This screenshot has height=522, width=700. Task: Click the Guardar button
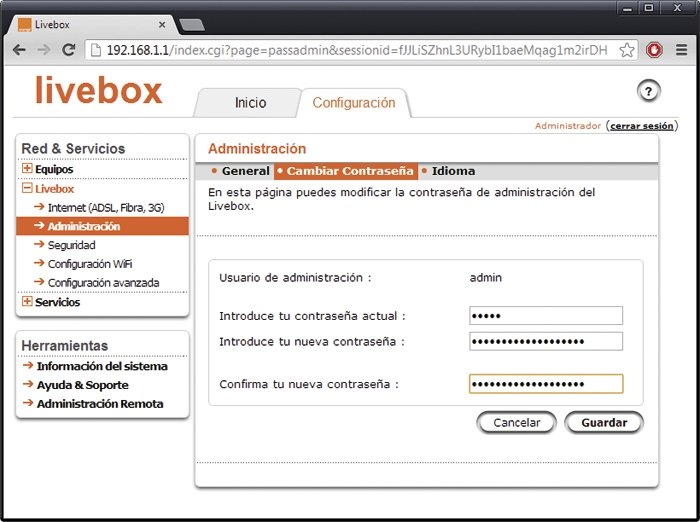point(604,422)
